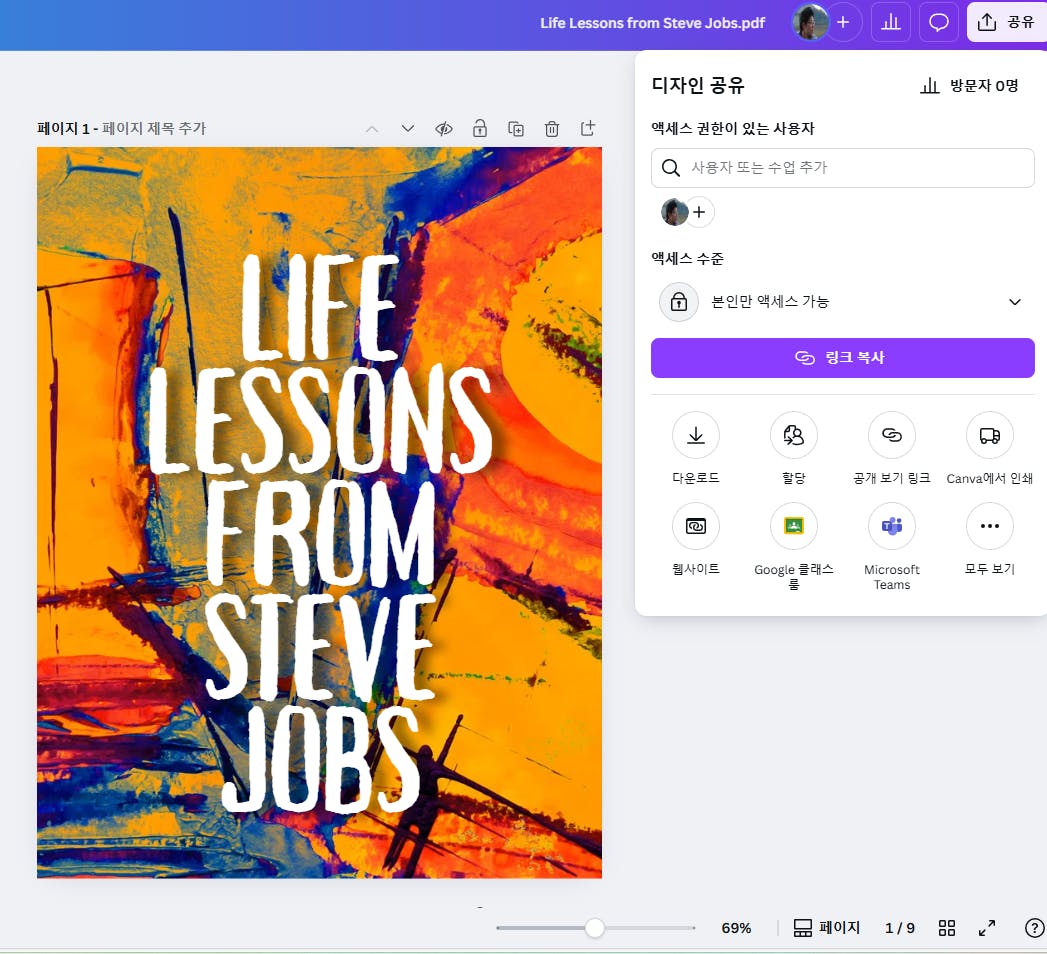The image size is (1047, 954).
Task: Click 모두 보기 three-dots icon
Action: point(990,526)
